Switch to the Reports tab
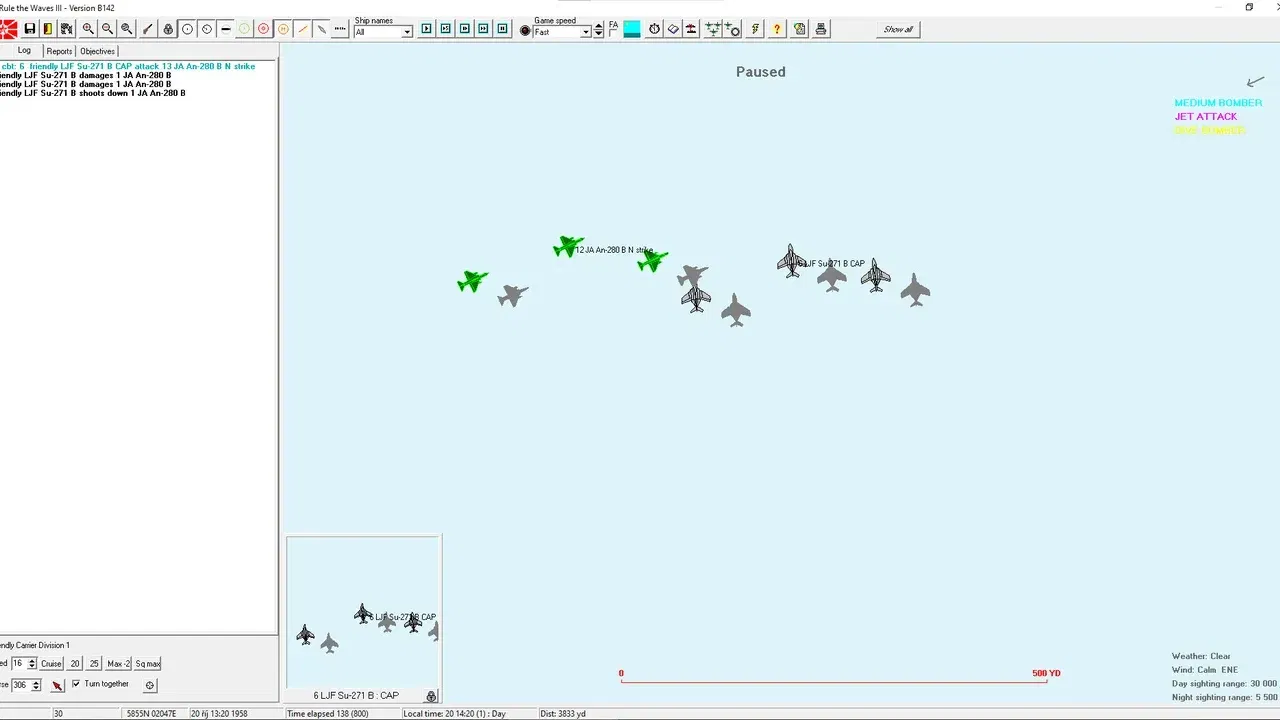Screen dimensions: 1280x720 tap(59, 51)
